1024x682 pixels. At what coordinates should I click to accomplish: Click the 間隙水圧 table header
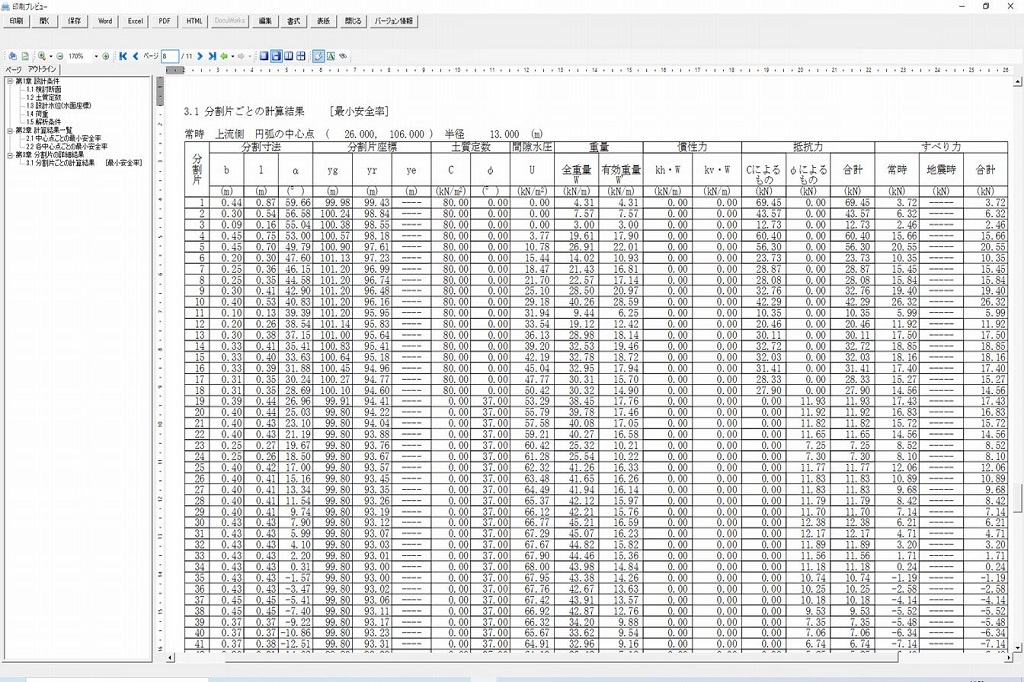point(532,148)
